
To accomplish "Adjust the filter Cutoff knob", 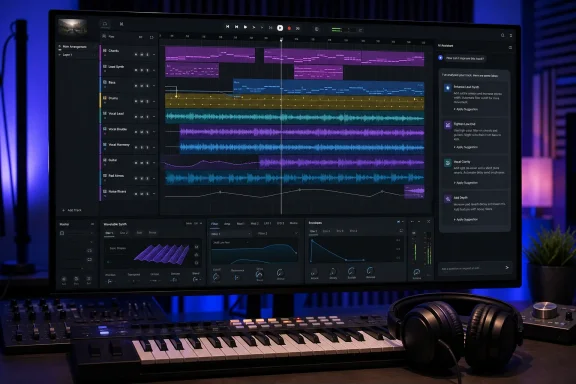I will 216,277.
